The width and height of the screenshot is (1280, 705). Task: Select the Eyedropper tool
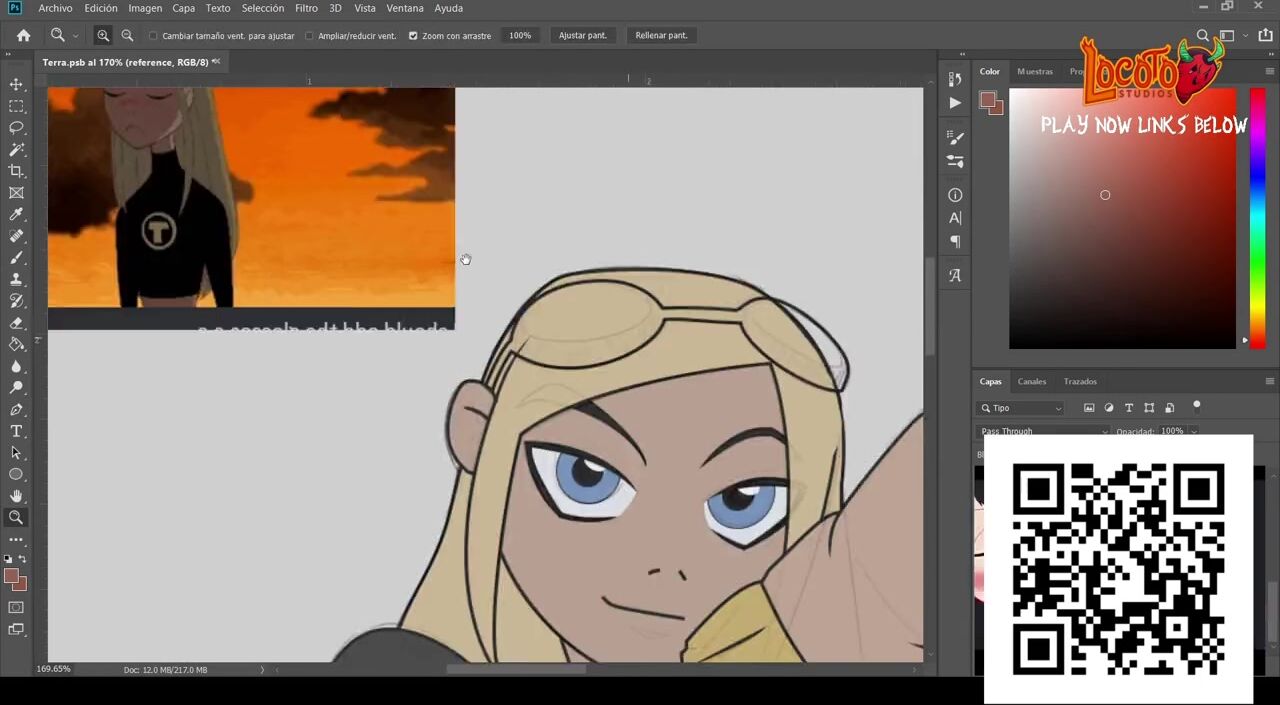coord(16,215)
